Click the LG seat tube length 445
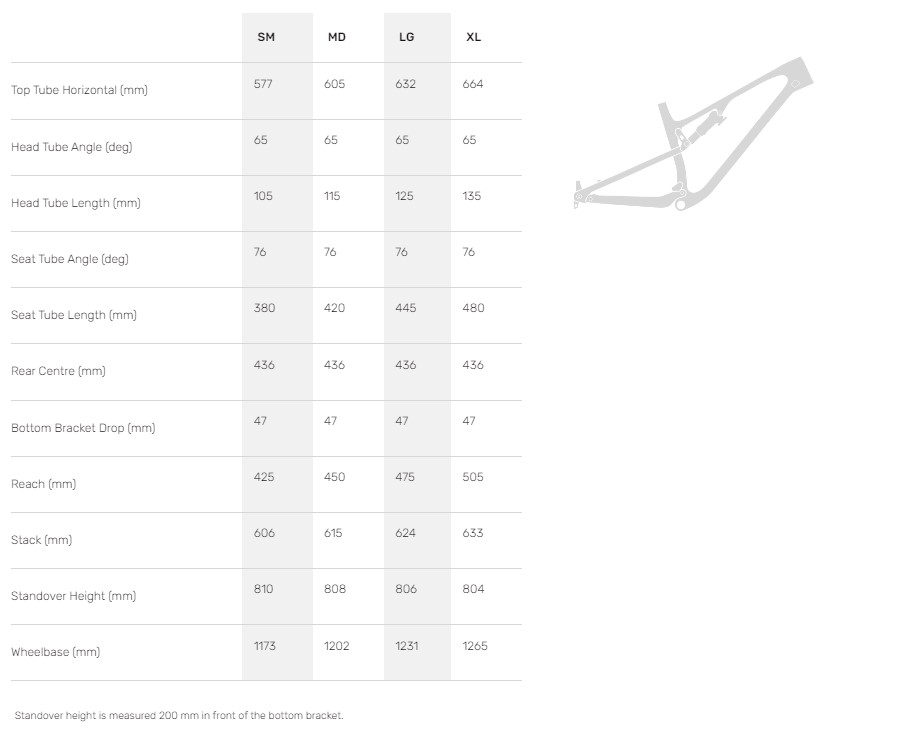 tap(405, 308)
